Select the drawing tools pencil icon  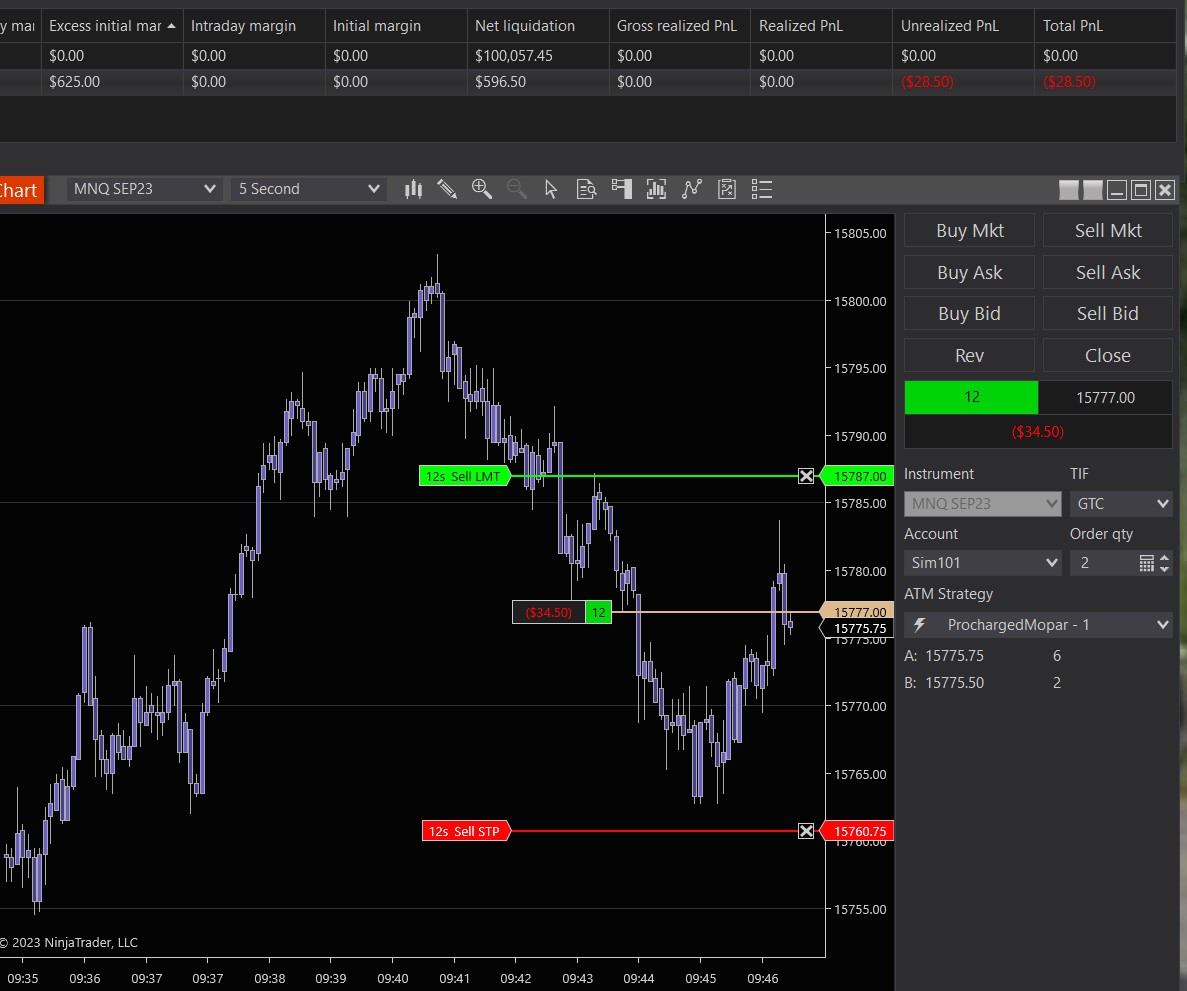point(447,189)
